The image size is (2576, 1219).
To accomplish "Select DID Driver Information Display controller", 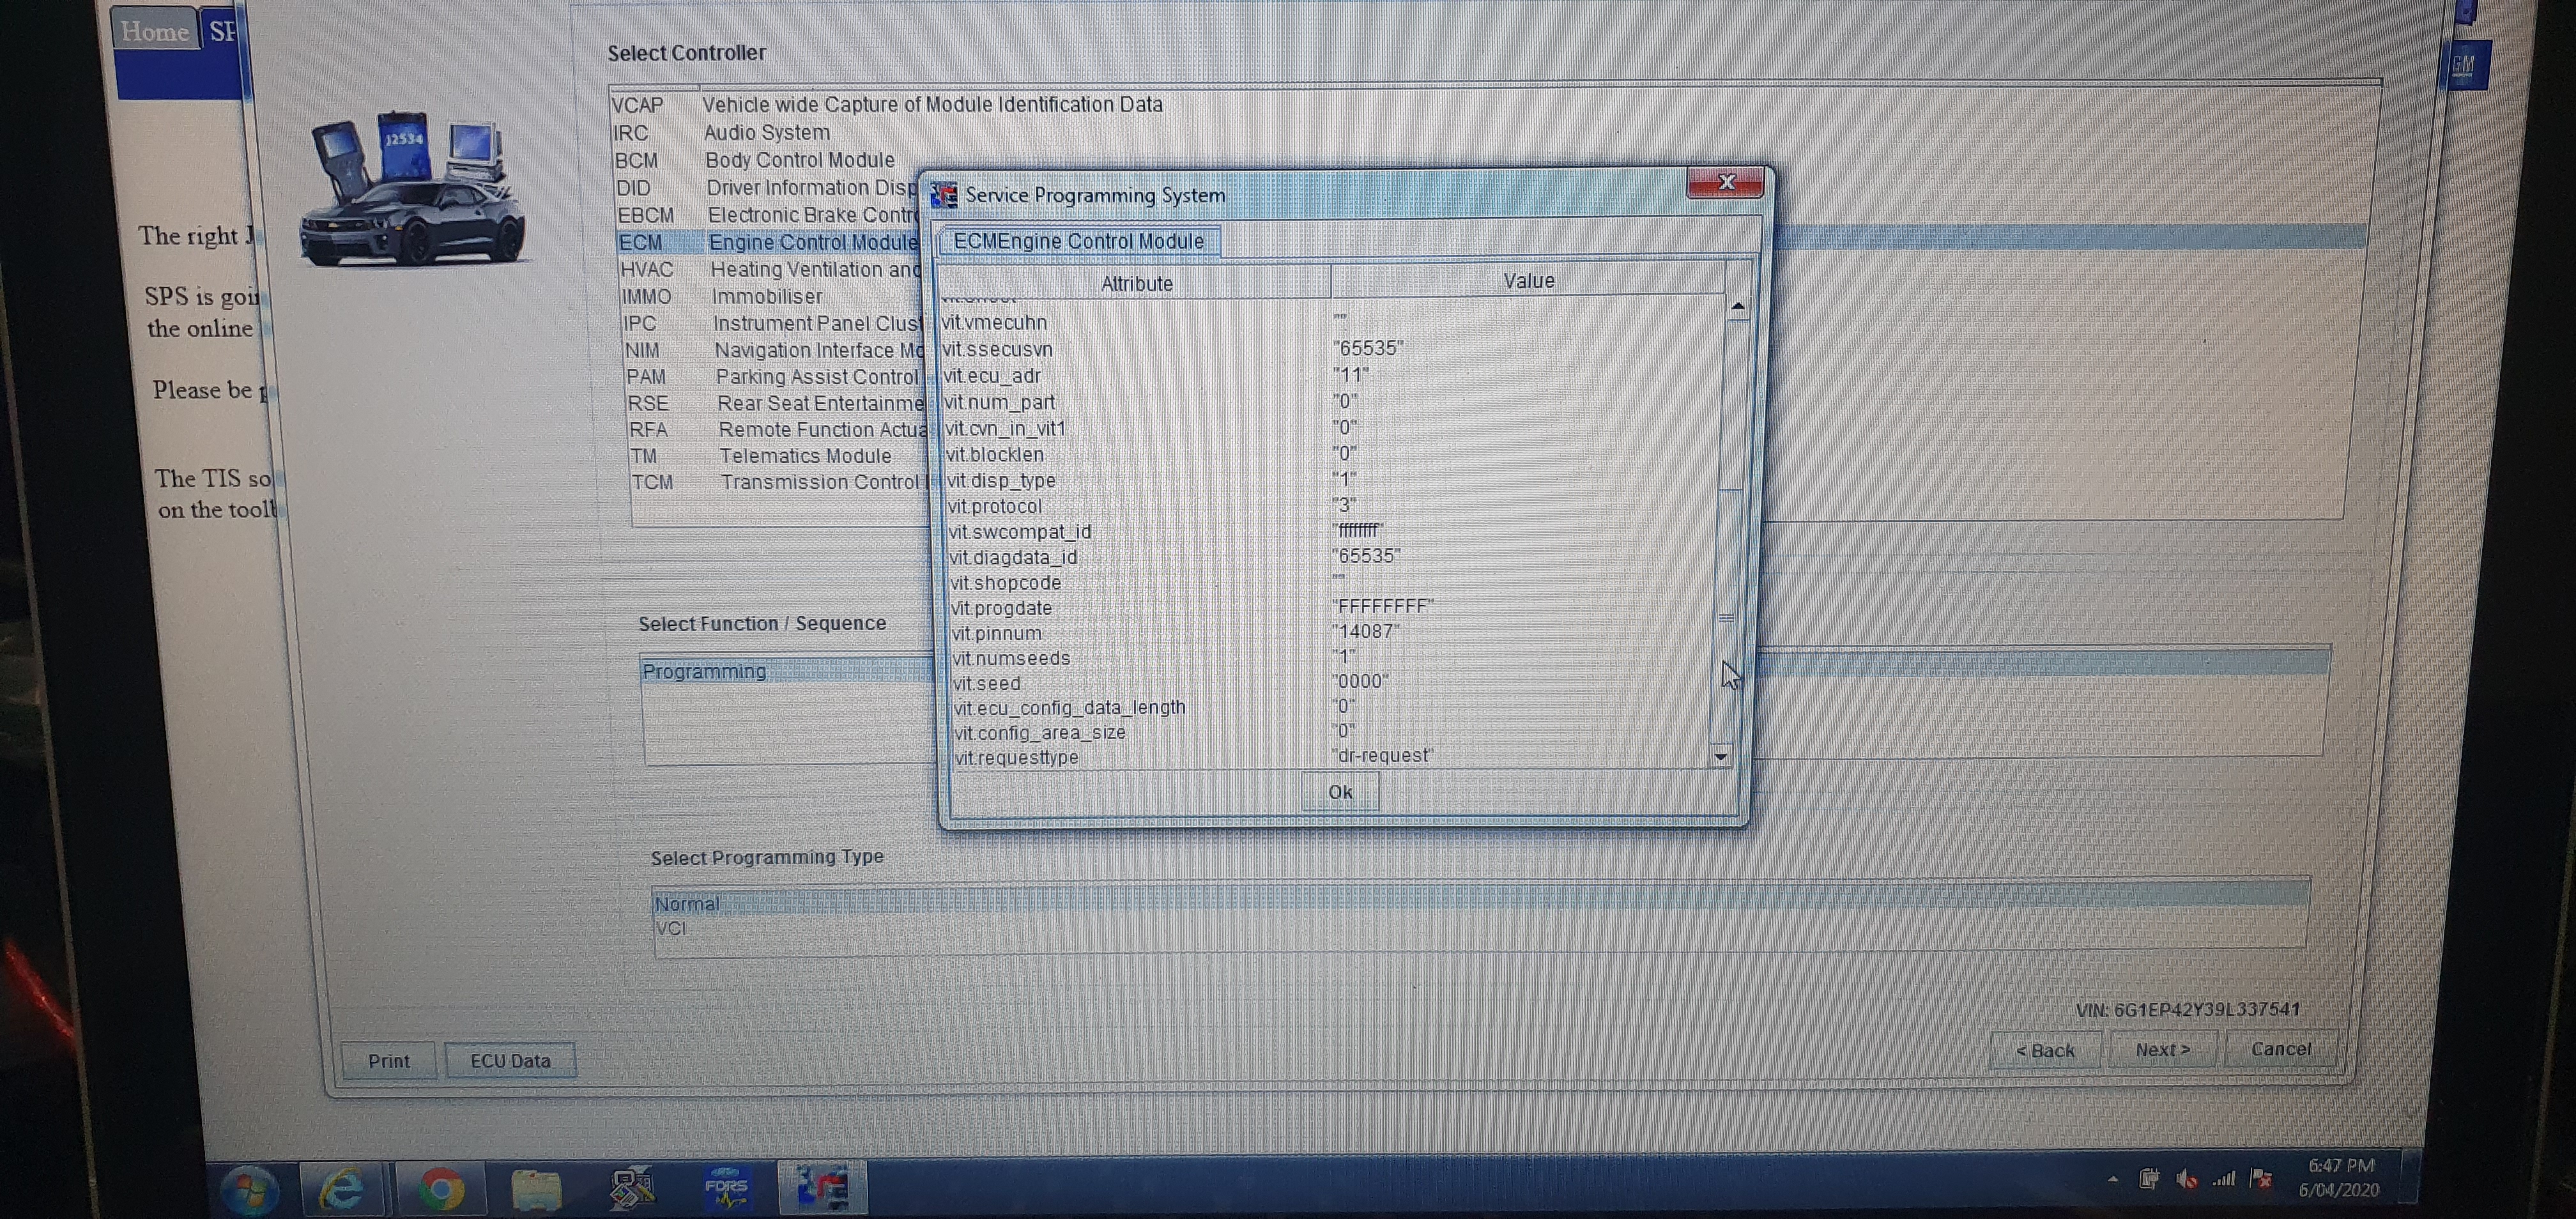I will pyautogui.click(x=766, y=188).
